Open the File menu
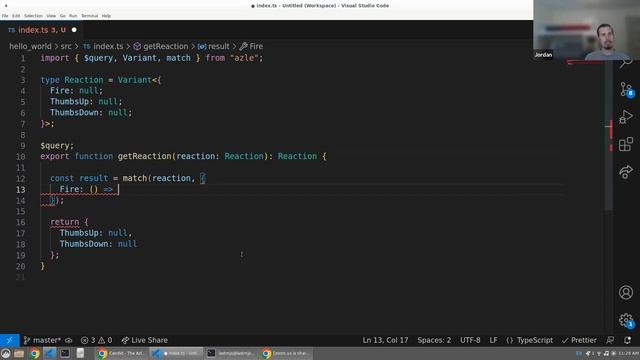The width and height of the screenshot is (640, 360). [5, 16]
